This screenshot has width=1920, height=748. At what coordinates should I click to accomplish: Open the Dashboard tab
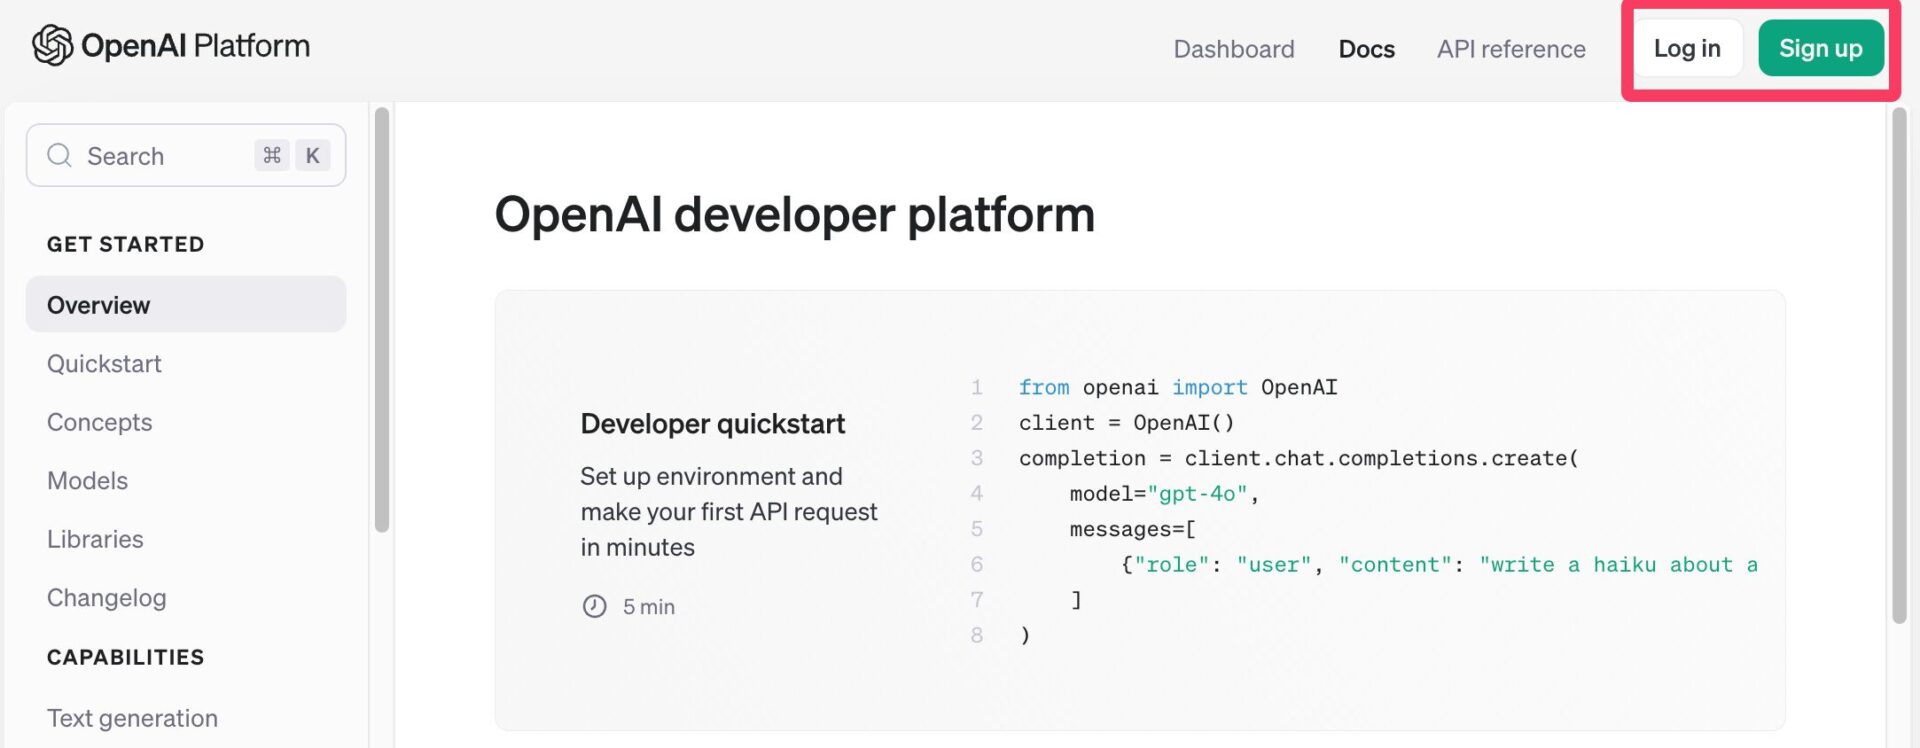(1233, 49)
